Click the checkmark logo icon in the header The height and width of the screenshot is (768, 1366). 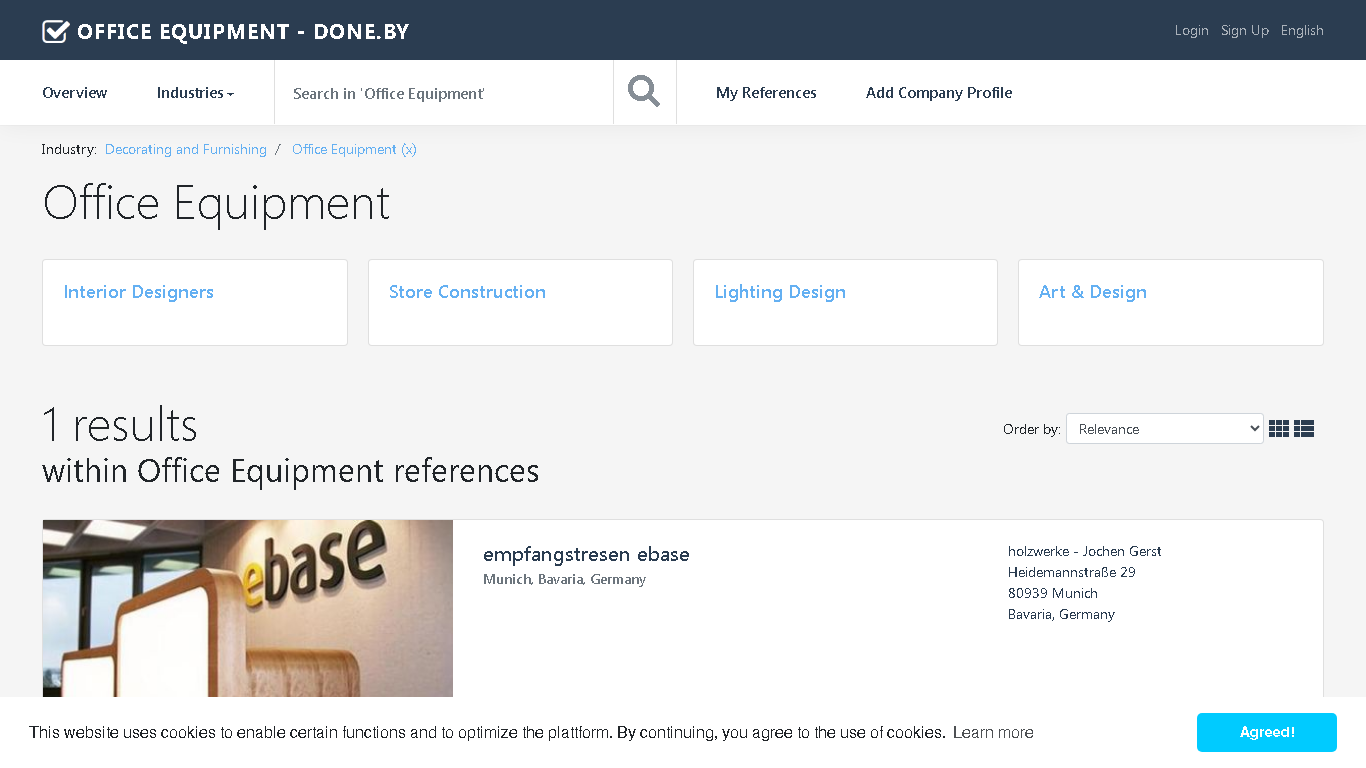tap(56, 31)
